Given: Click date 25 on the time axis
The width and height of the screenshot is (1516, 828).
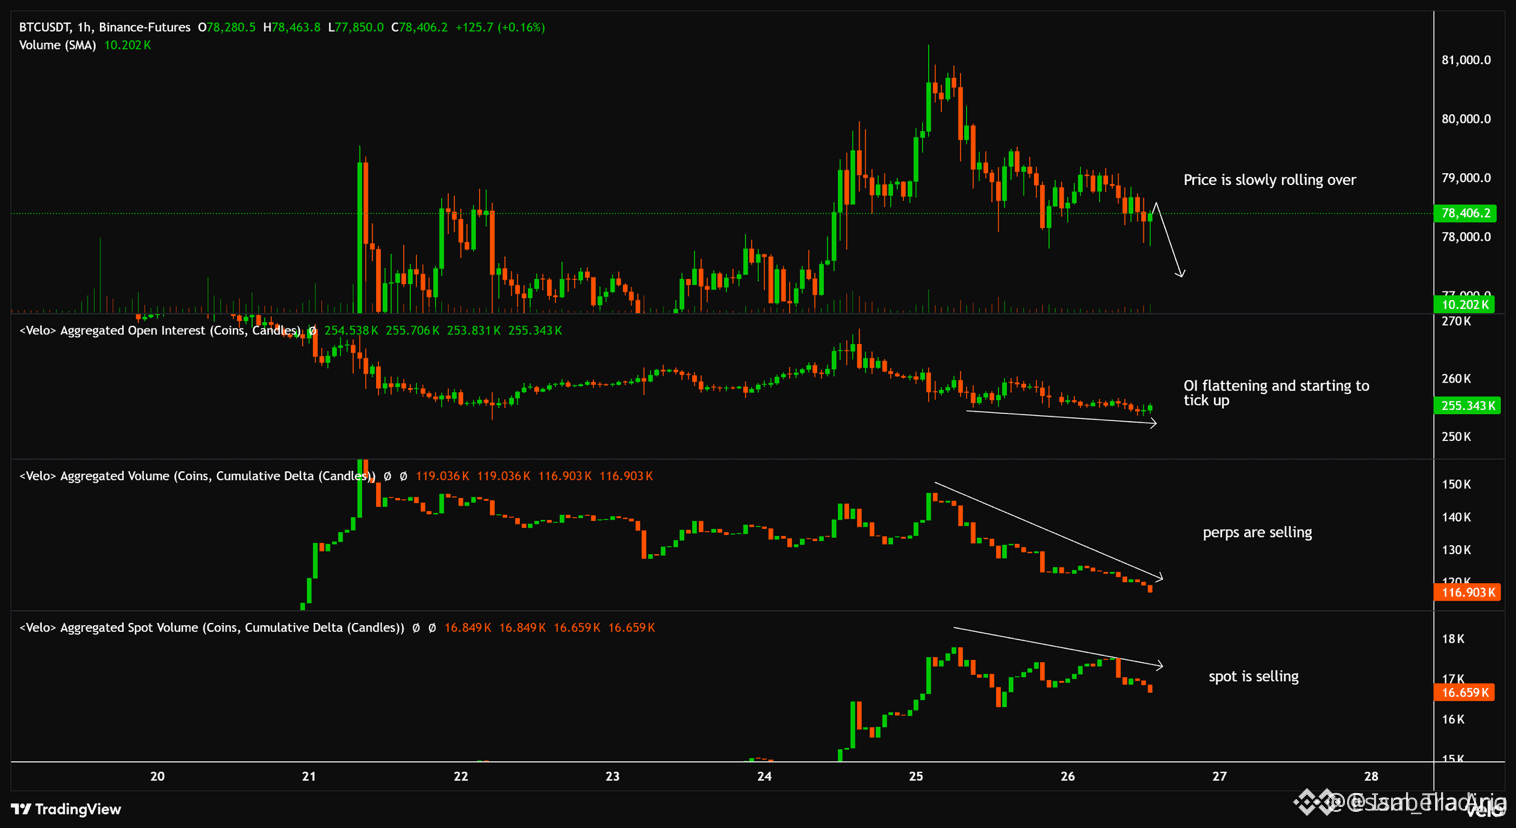Looking at the screenshot, I should pyautogui.click(x=916, y=776).
